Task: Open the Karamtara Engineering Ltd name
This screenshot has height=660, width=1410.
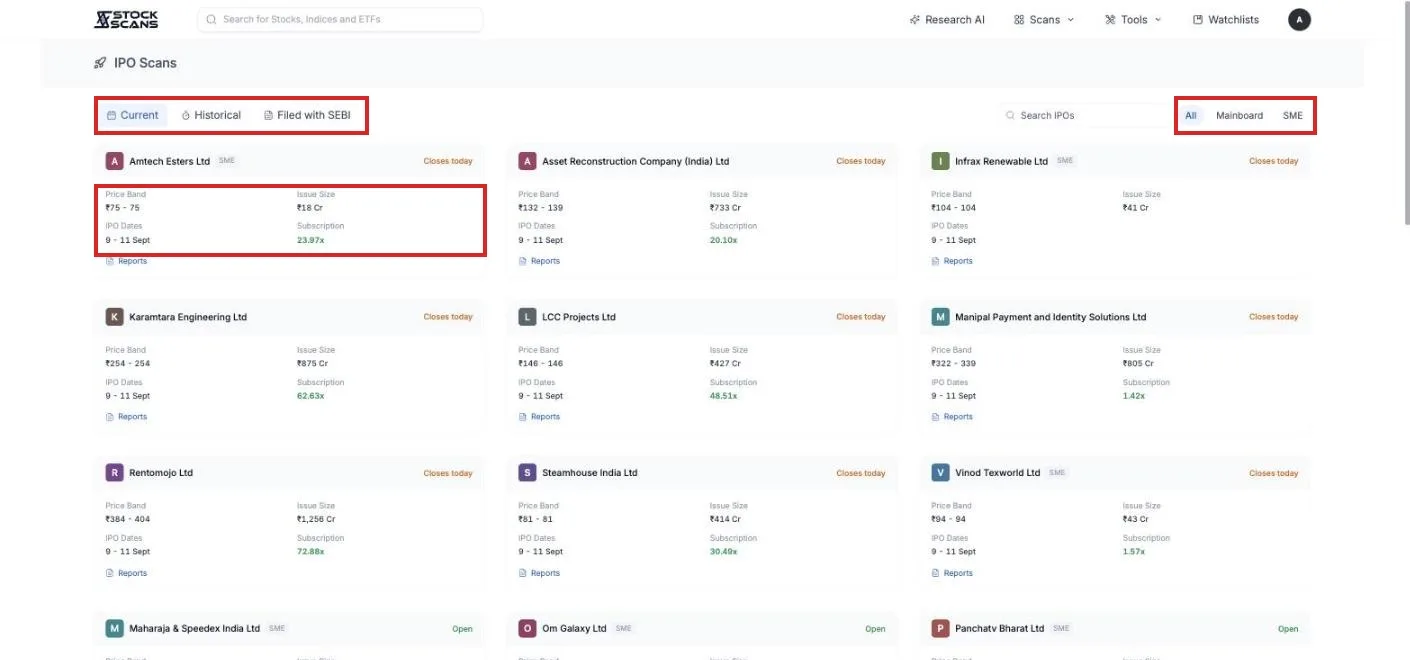Action: pyautogui.click(x=188, y=317)
